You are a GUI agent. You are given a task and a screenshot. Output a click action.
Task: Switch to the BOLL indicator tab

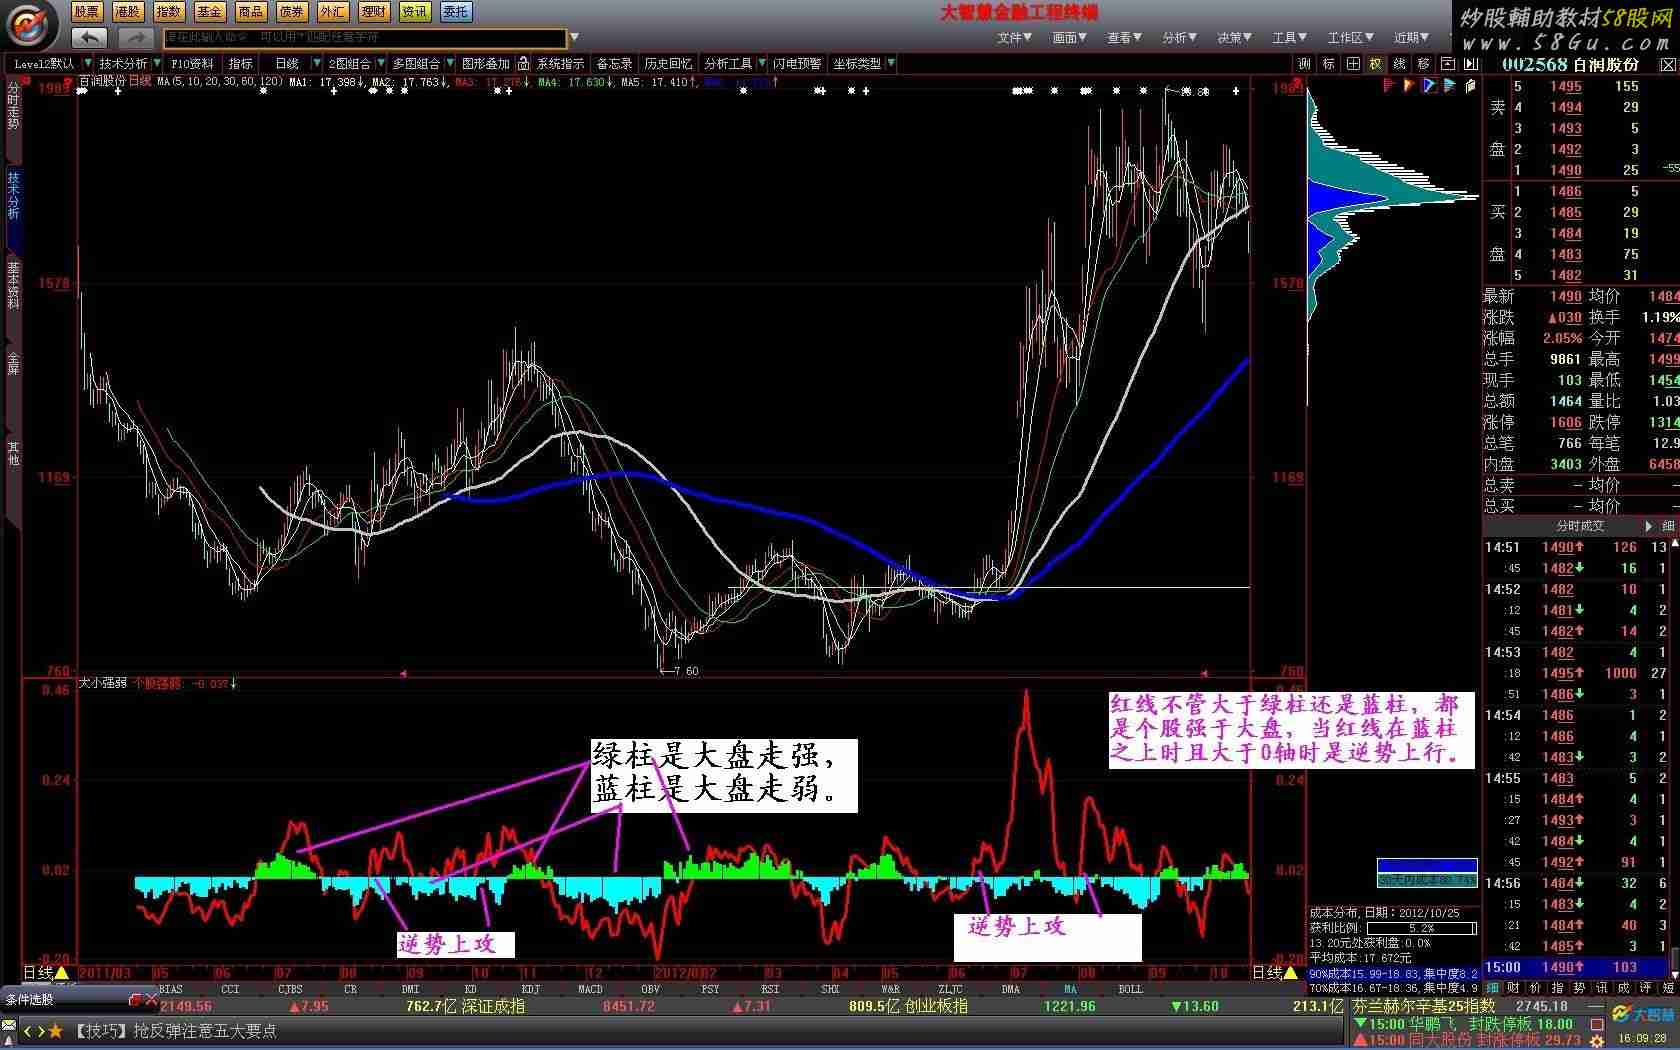pos(1130,989)
